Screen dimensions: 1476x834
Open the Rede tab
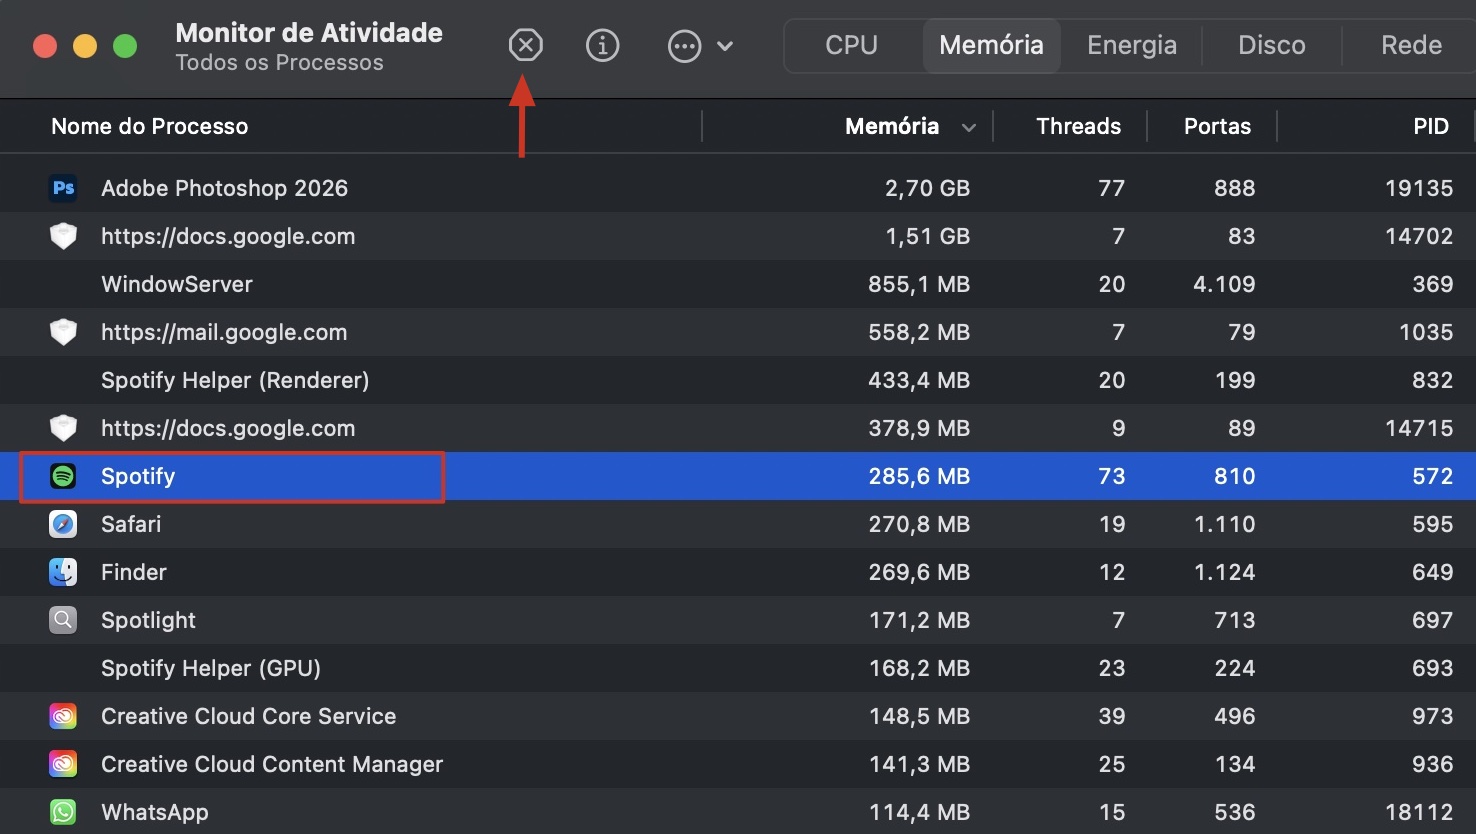[x=1410, y=45]
